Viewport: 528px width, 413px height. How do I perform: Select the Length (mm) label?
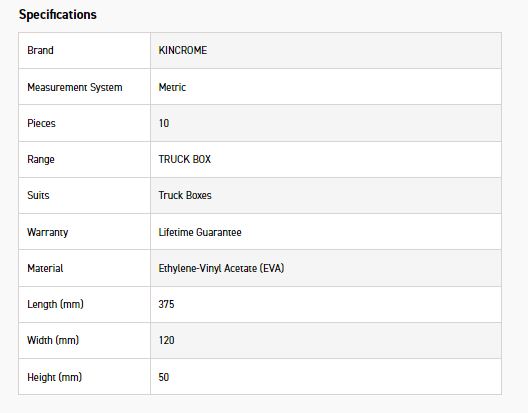coord(56,304)
